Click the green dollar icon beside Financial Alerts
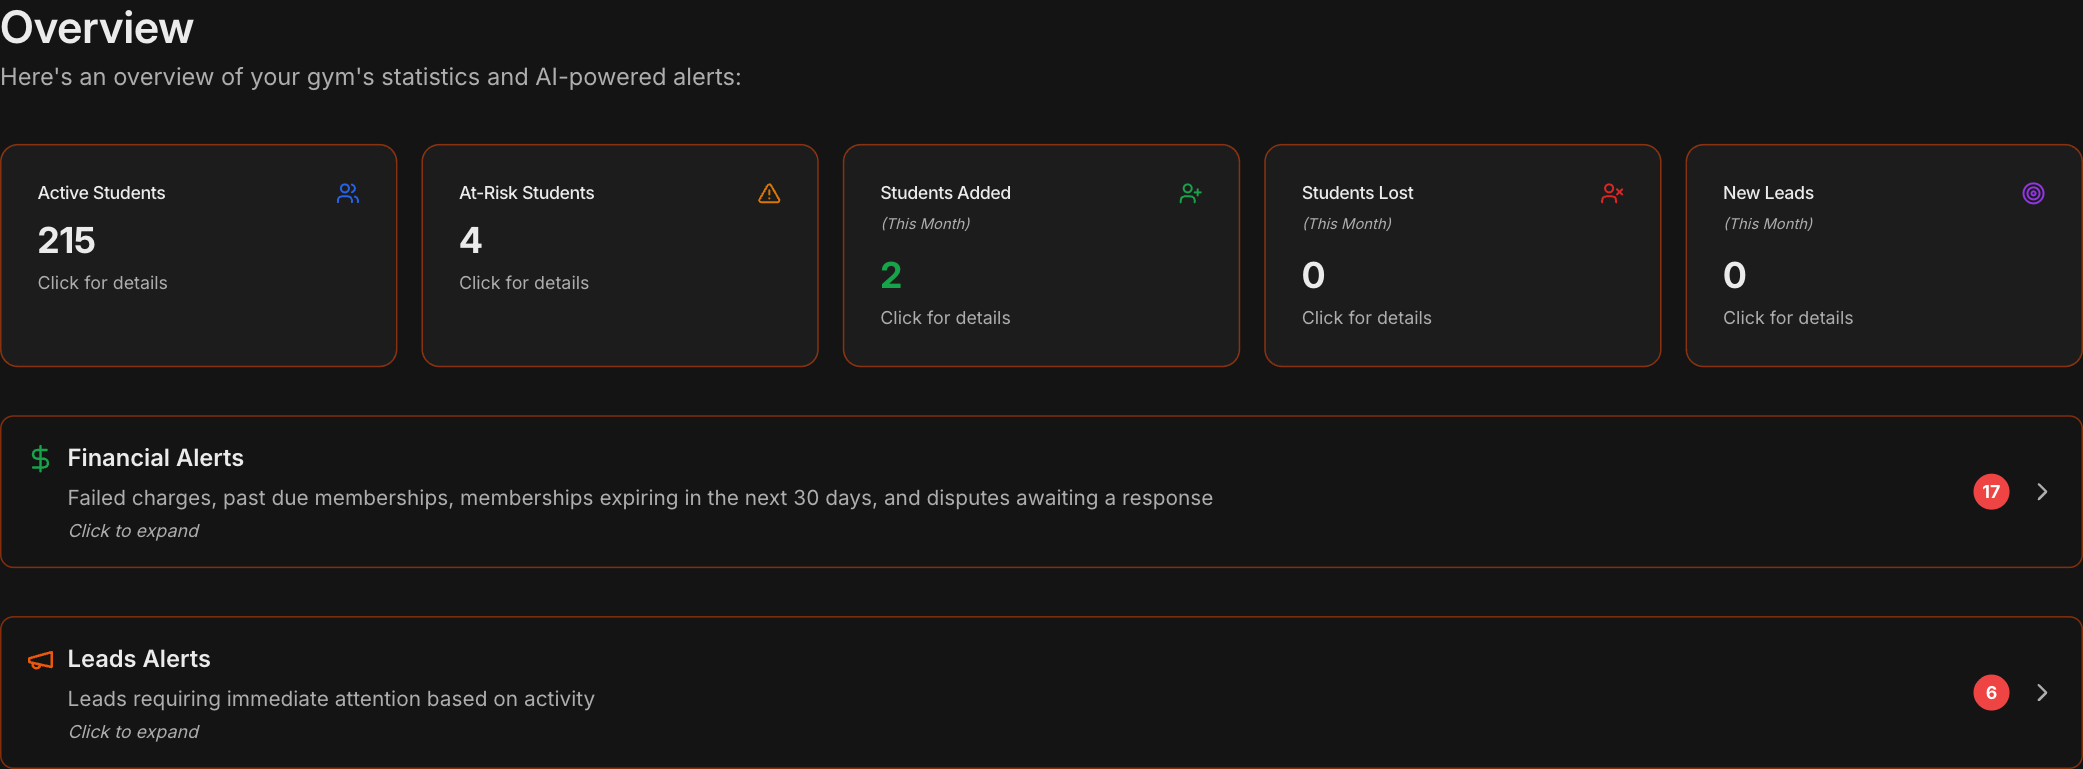This screenshot has height=769, width=2083. tap(40, 459)
